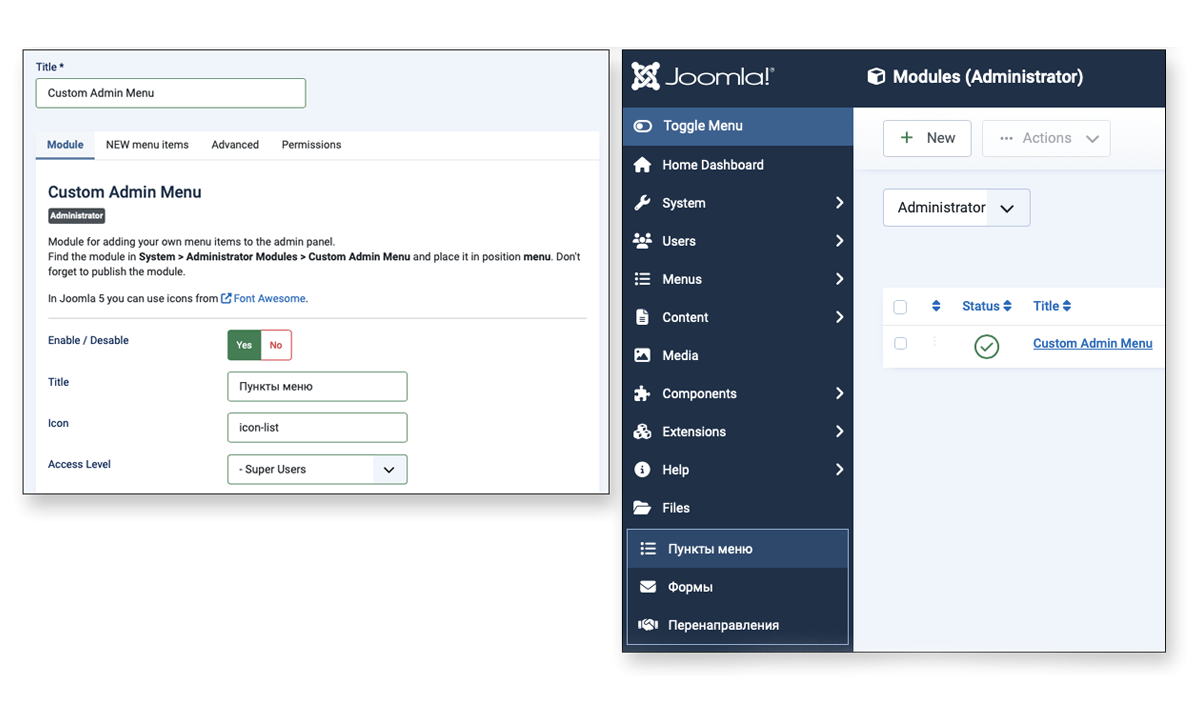Click the Users group icon
This screenshot has width=1200, height=723.
[643, 241]
